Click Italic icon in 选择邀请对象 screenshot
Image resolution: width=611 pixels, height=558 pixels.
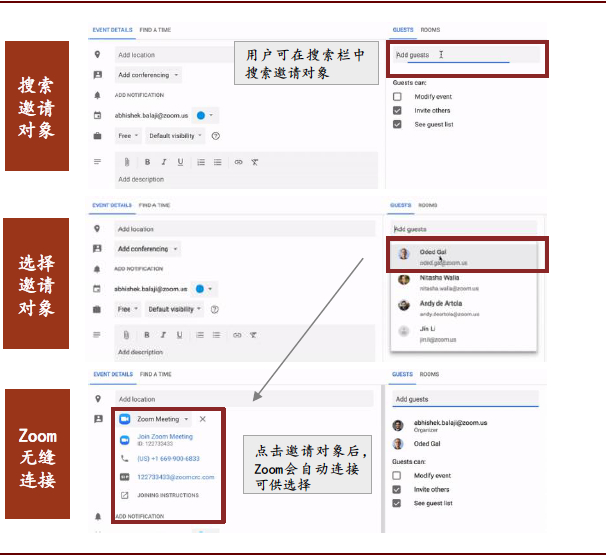[x=163, y=335]
